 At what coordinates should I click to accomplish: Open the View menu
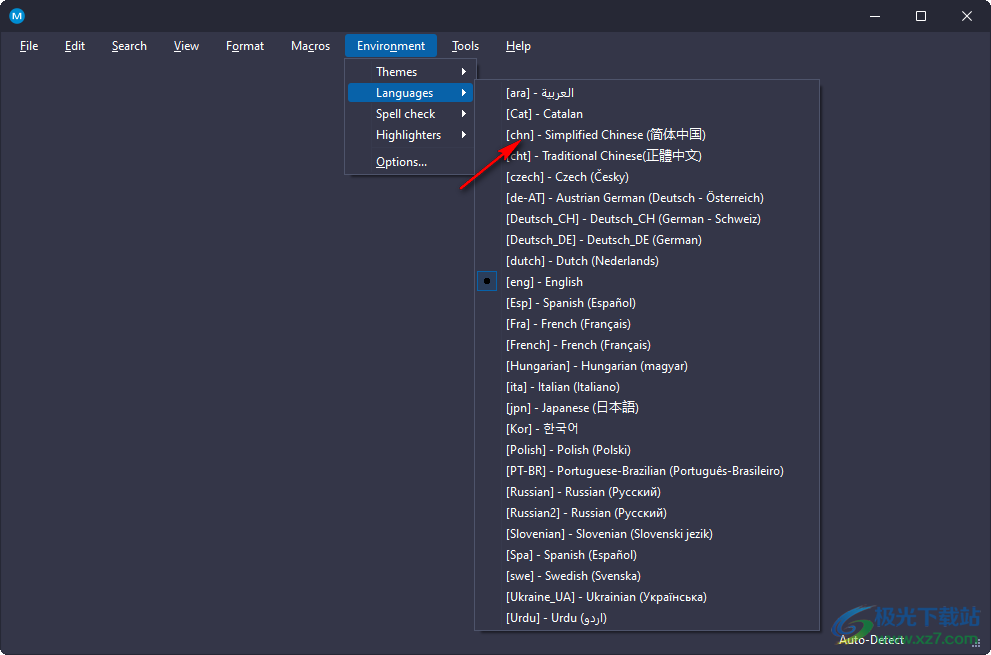click(186, 46)
